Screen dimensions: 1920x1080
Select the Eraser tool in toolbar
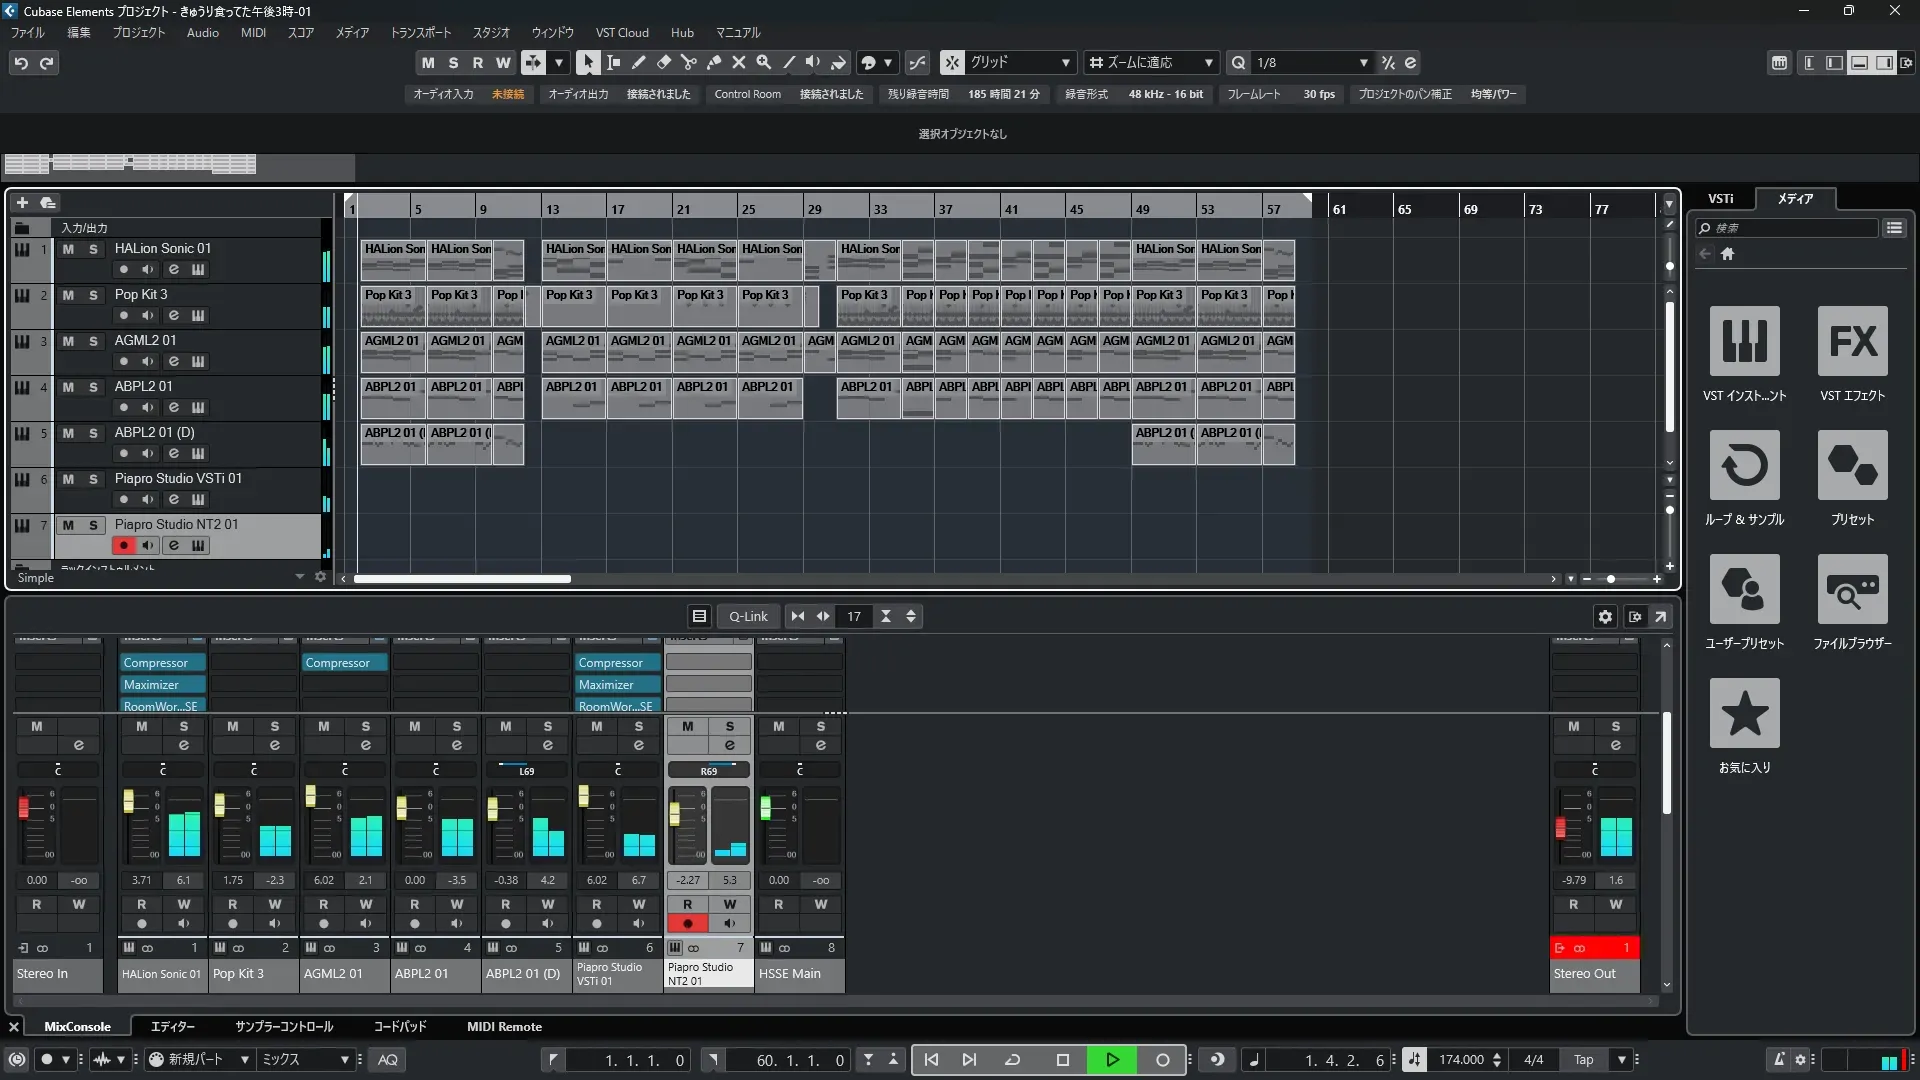(663, 62)
